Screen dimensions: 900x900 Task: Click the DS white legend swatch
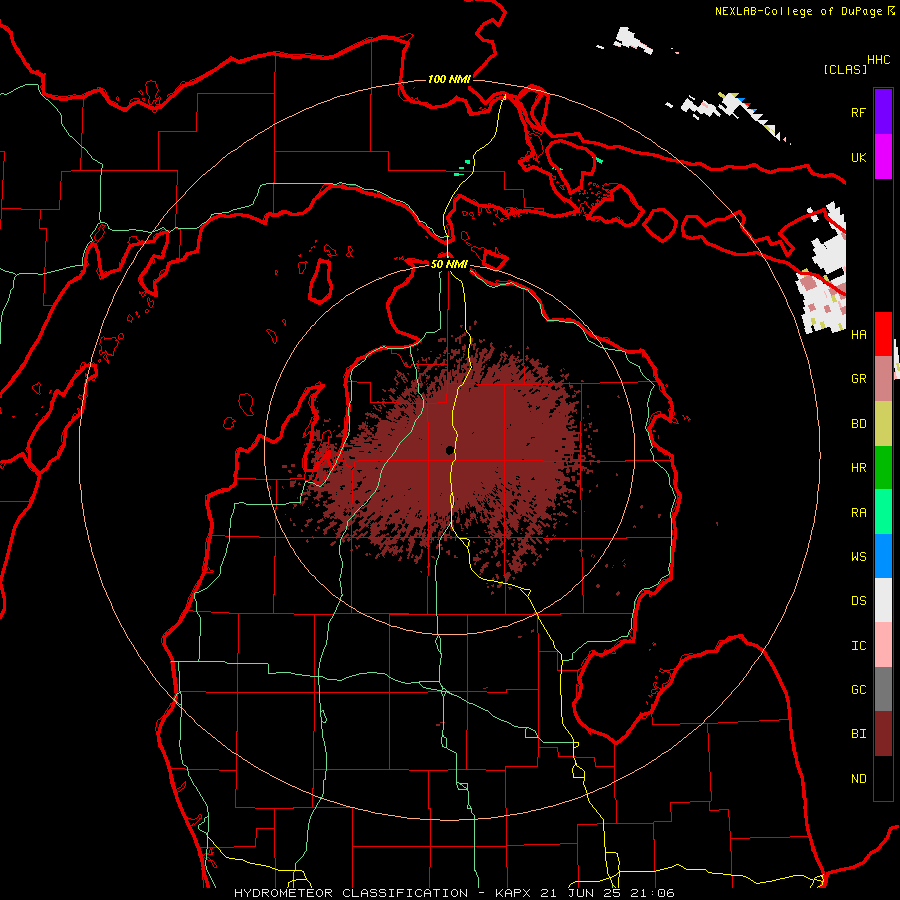[883, 600]
